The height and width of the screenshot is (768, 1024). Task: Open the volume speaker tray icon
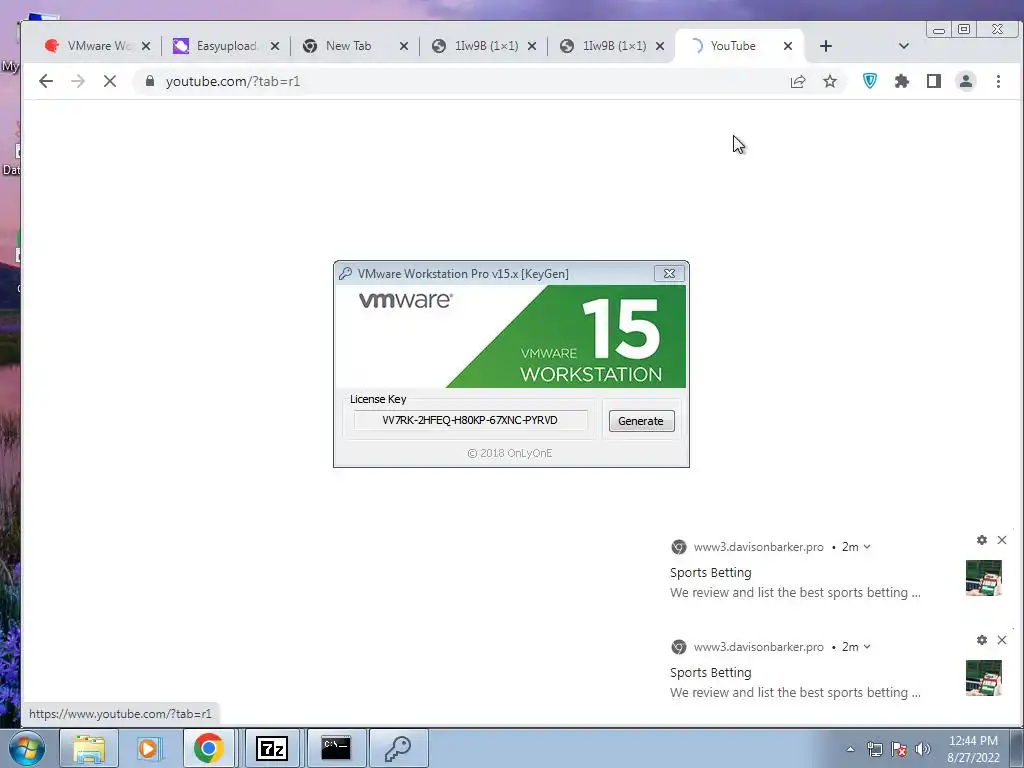click(922, 749)
